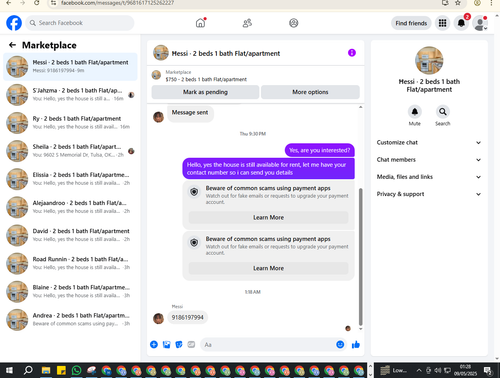Attach a photo with the image icon
Image resolution: width=500 pixels, height=378 pixels.
[166, 344]
